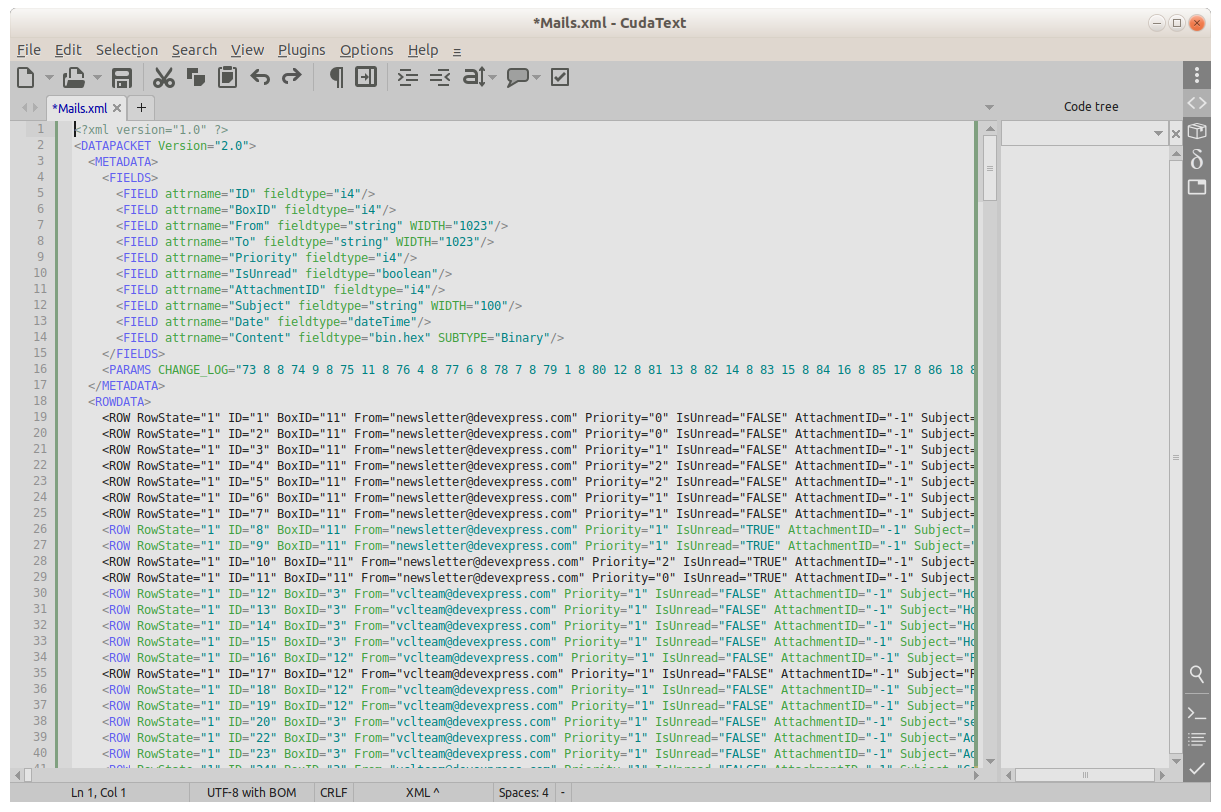The image size is (1221, 812).
Task: Open the Plugins menu
Action: pyautogui.click(x=301, y=50)
